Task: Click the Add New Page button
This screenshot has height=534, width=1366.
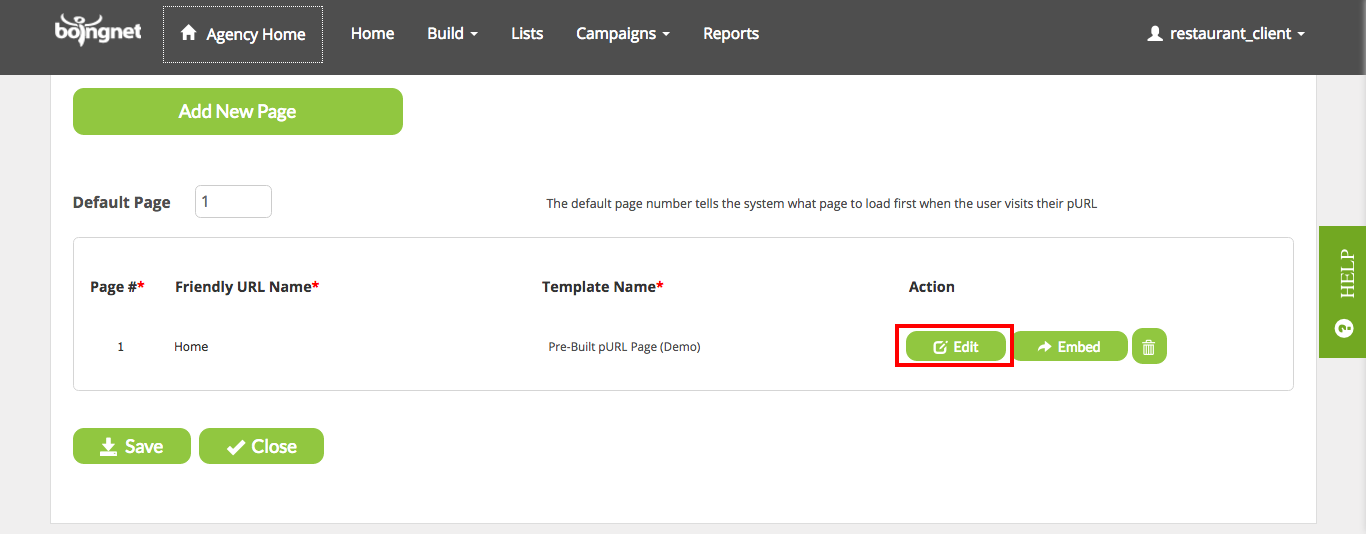Action: (238, 111)
